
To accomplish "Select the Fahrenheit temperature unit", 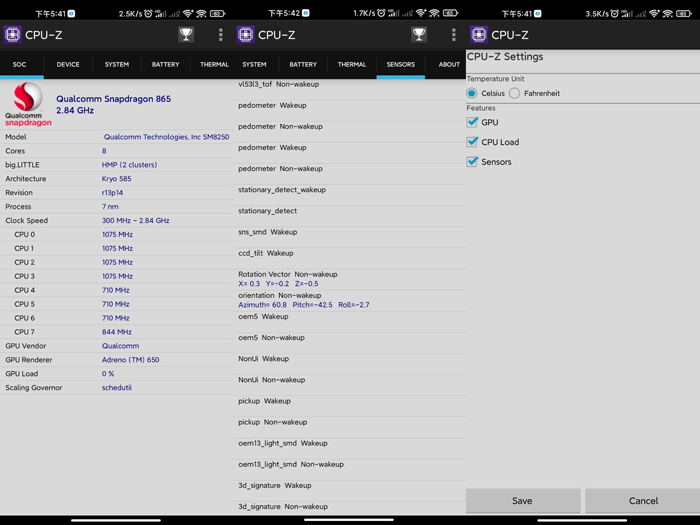I will 515,93.
